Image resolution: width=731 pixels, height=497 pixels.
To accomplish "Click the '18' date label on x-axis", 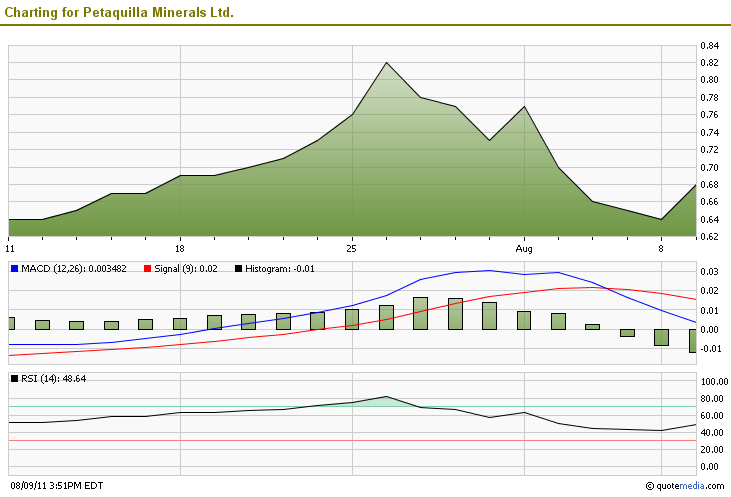I will [179, 247].
